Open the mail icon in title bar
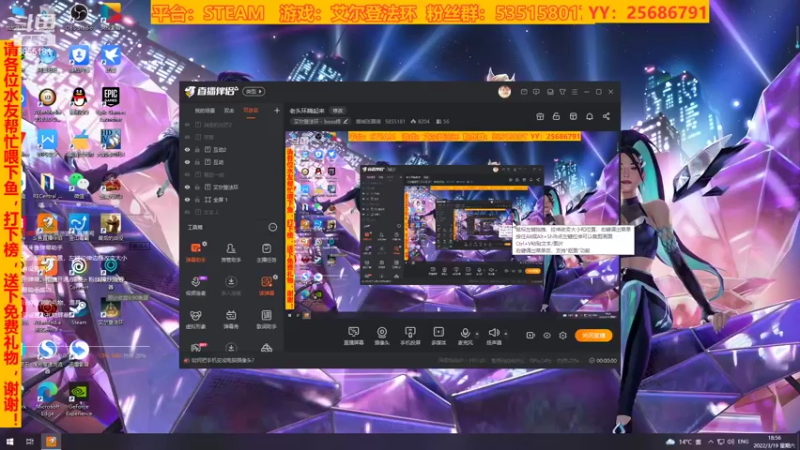The width and height of the screenshot is (800, 450). coord(524,92)
